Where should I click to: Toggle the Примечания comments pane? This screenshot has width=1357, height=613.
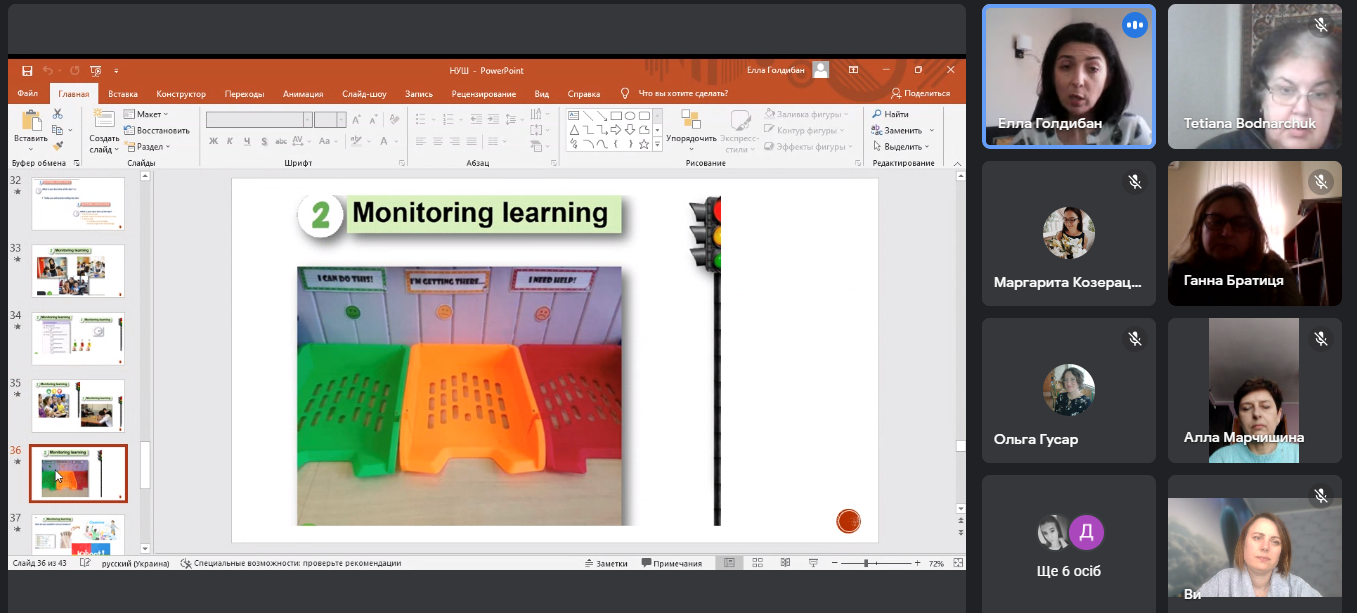click(671, 563)
